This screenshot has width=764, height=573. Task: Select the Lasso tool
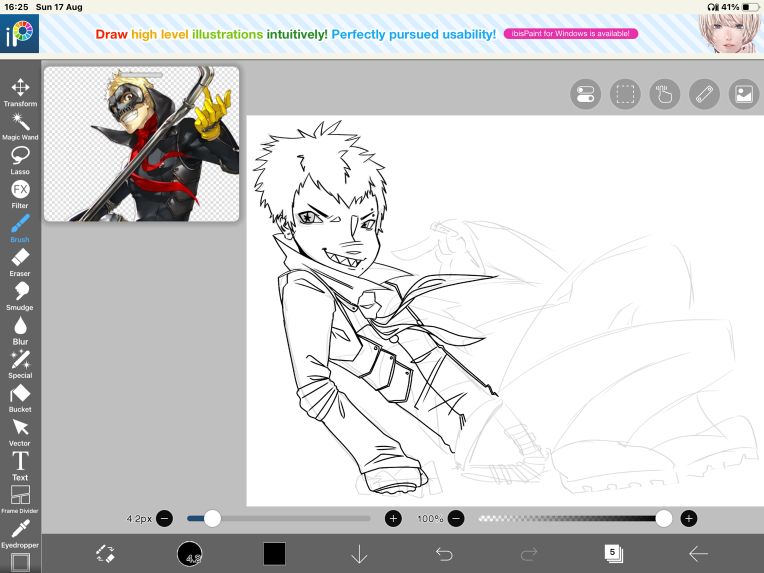[20, 161]
